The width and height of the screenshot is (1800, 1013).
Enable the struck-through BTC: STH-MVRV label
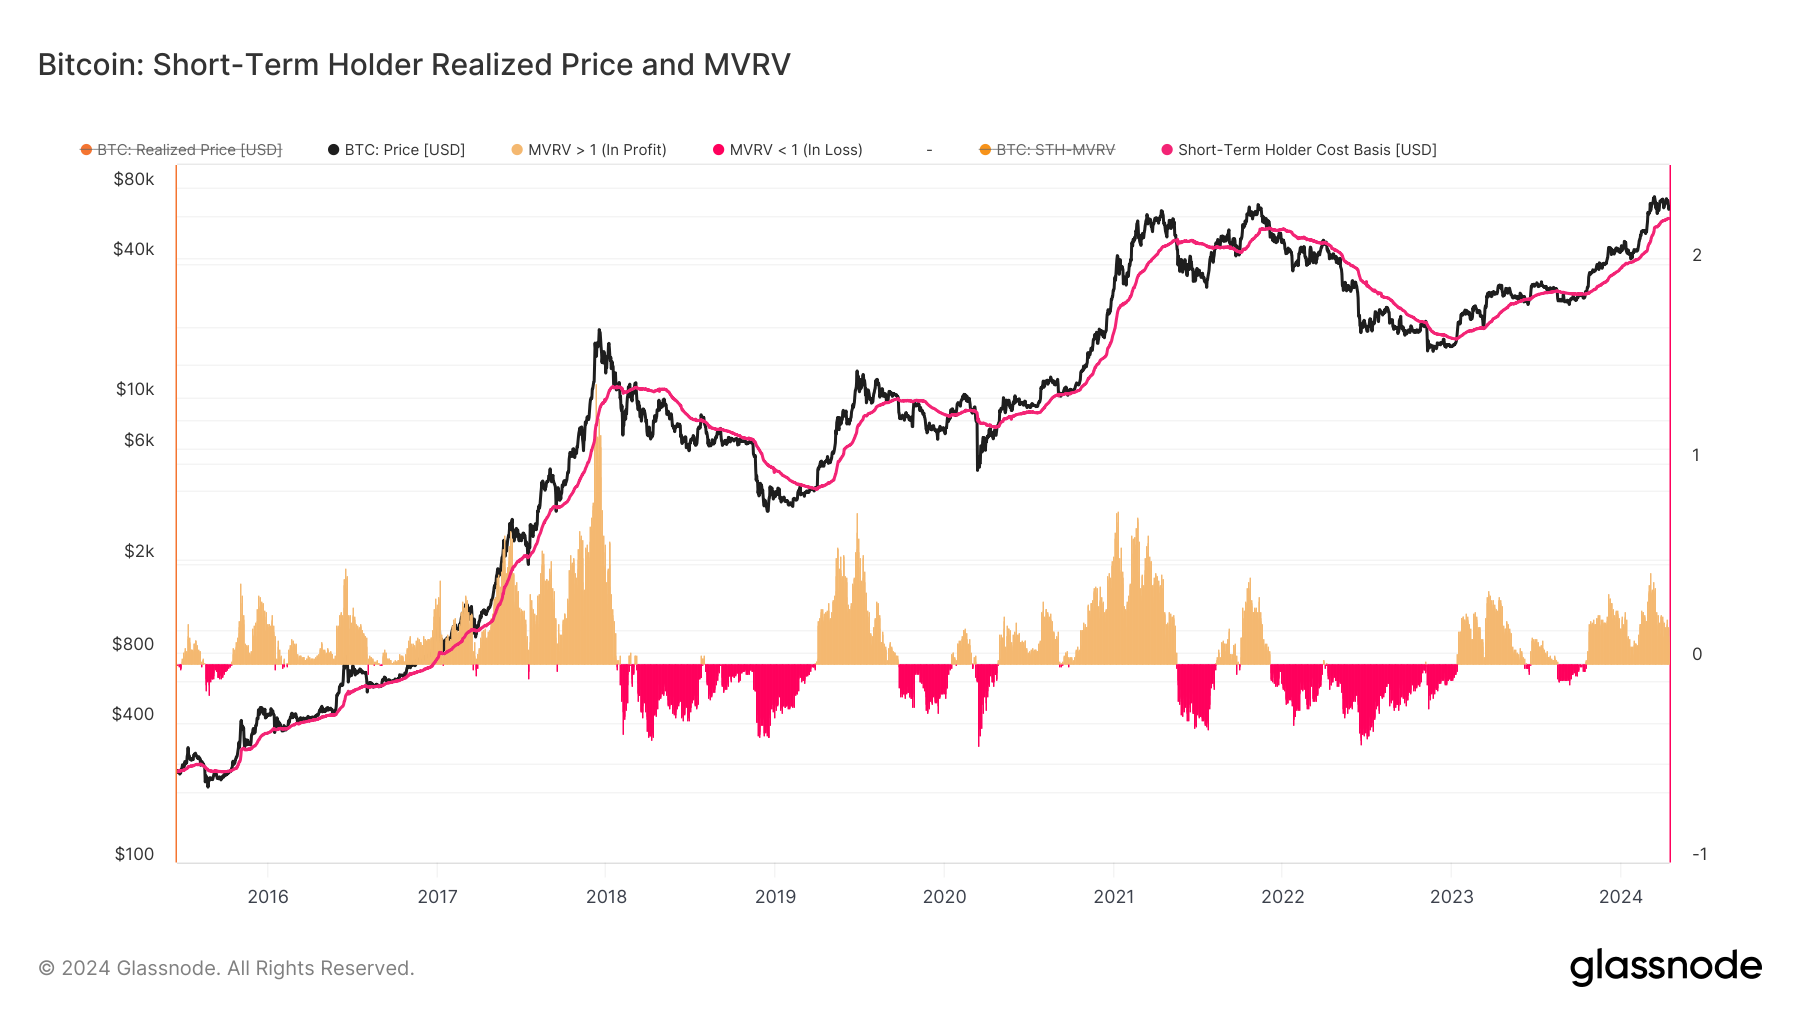click(1055, 150)
